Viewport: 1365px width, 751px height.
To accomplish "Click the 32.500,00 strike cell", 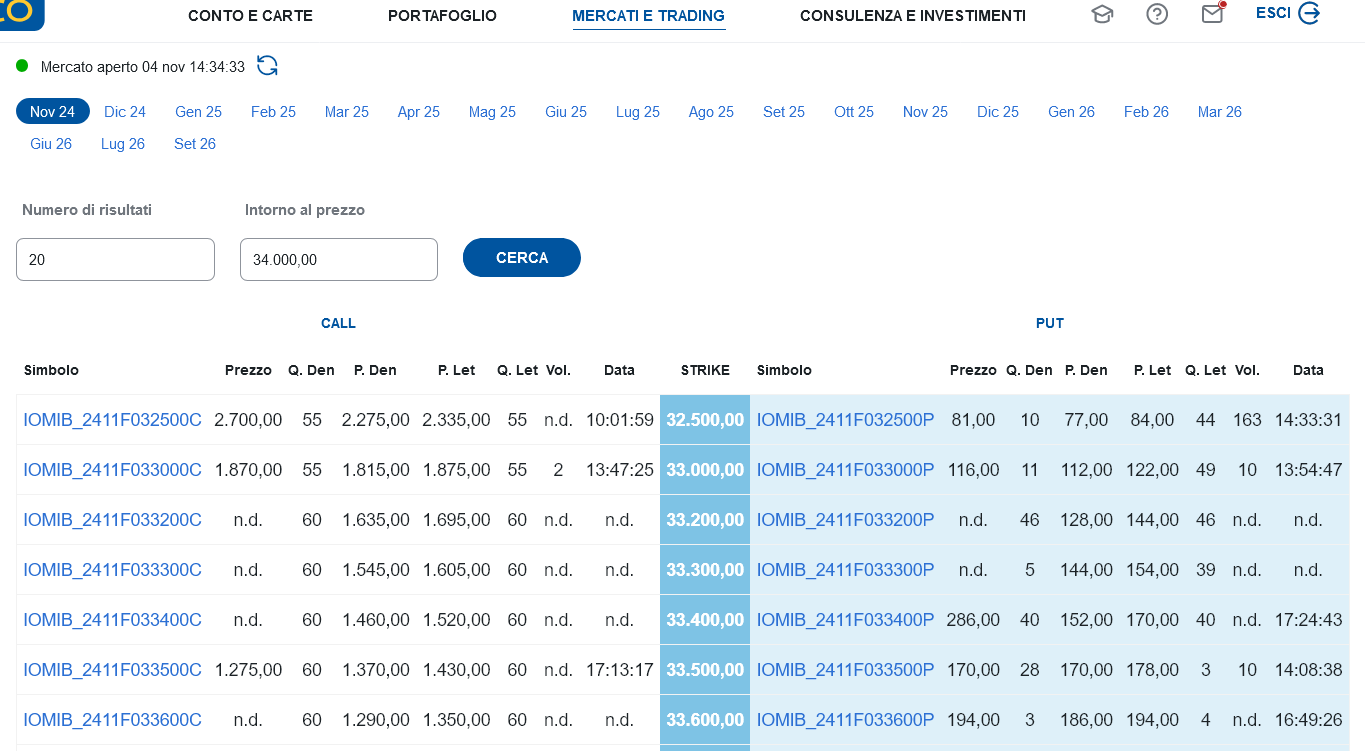I will pos(705,420).
